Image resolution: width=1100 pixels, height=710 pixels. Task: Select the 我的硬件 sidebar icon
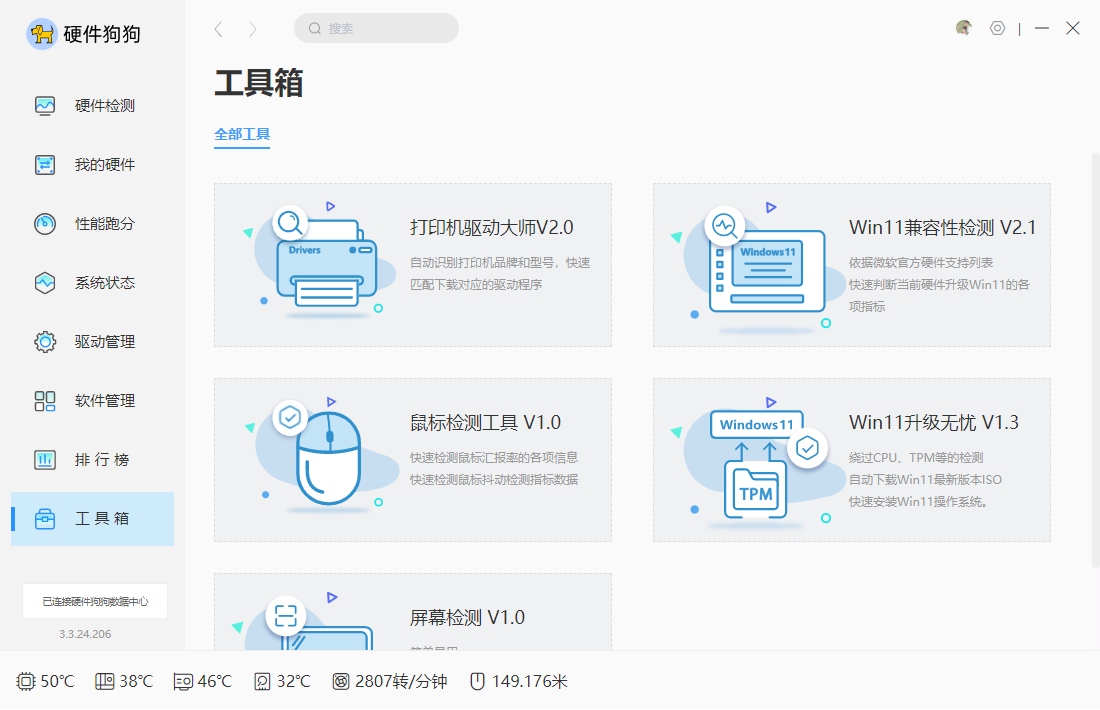(45, 165)
